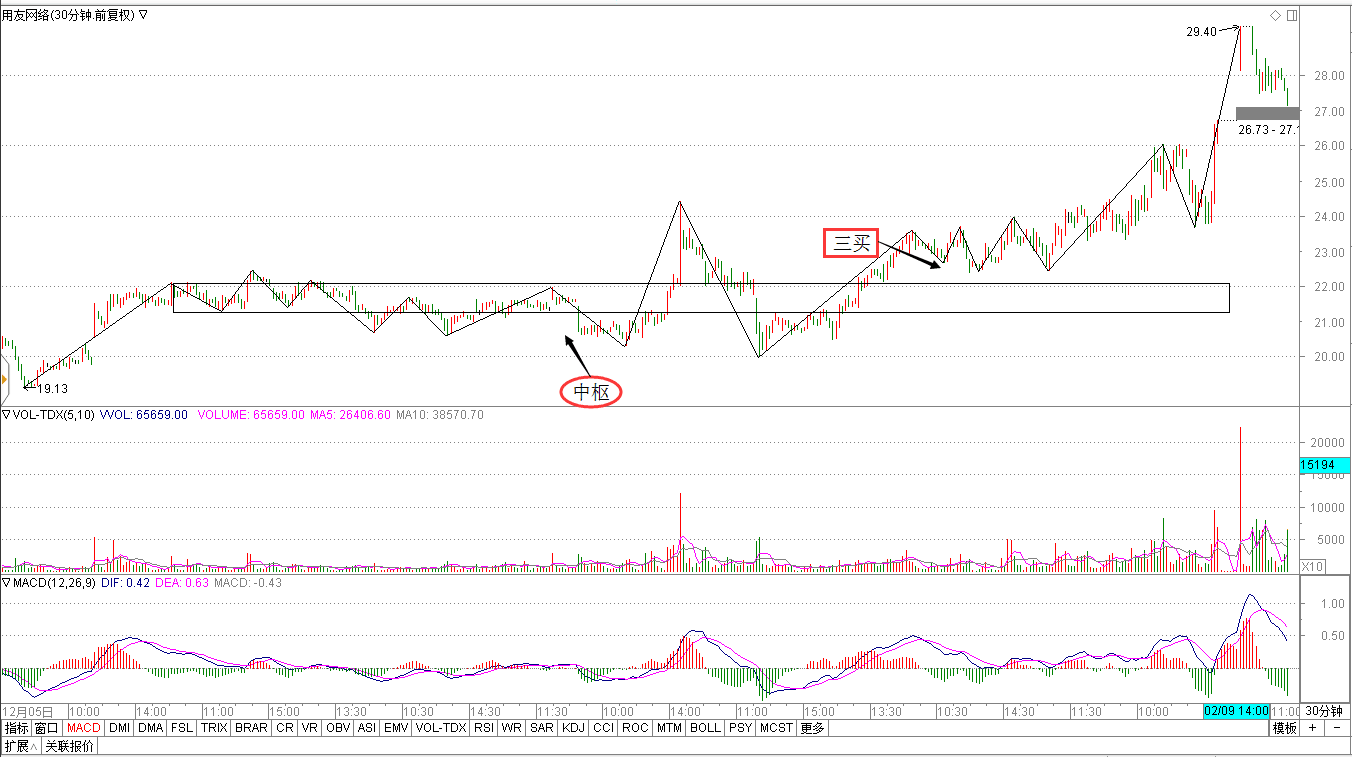Click the DEA: 0.63 value text

(x=184, y=583)
